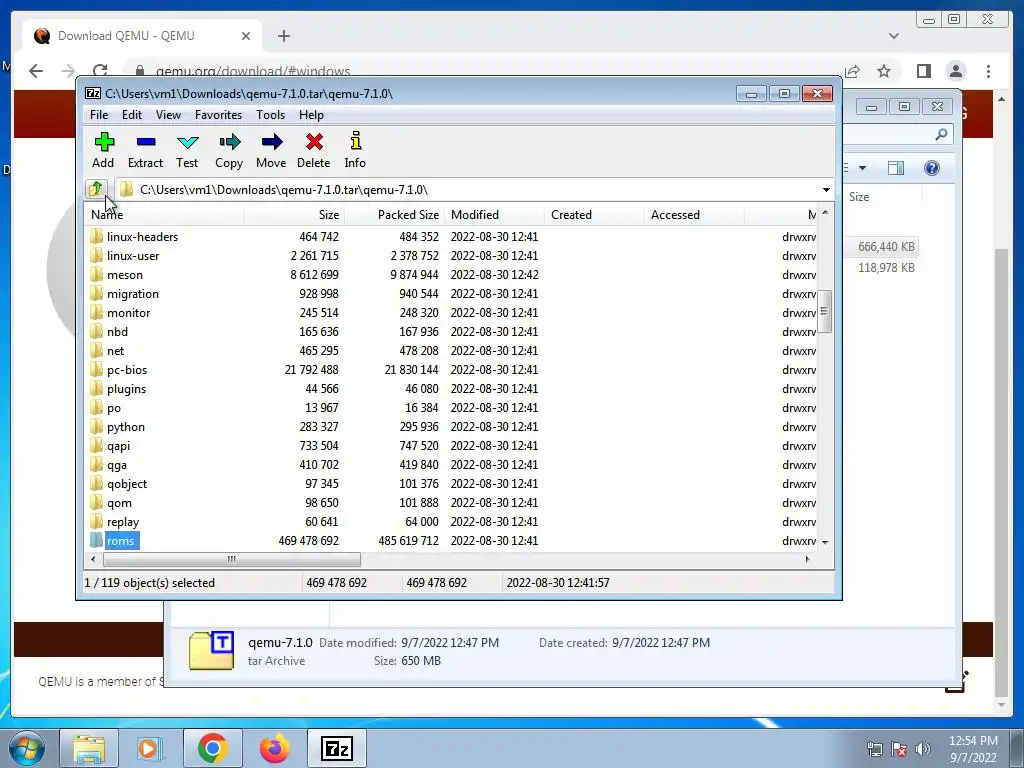Run Test on the archive

(x=187, y=150)
